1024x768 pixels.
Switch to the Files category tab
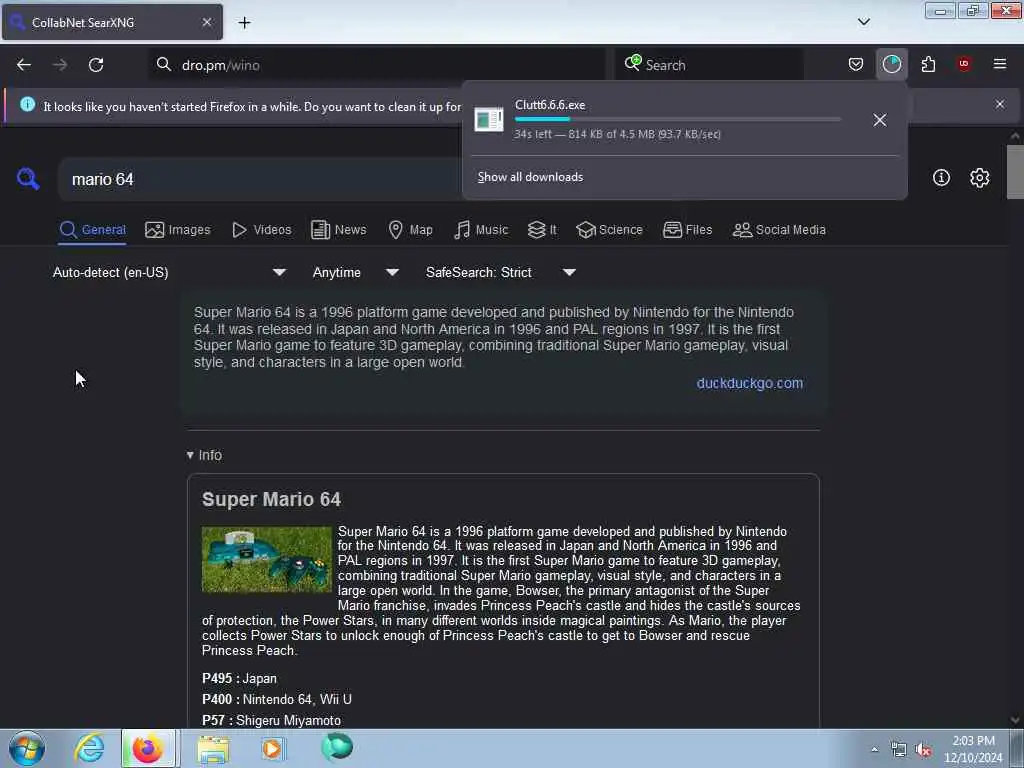point(687,230)
